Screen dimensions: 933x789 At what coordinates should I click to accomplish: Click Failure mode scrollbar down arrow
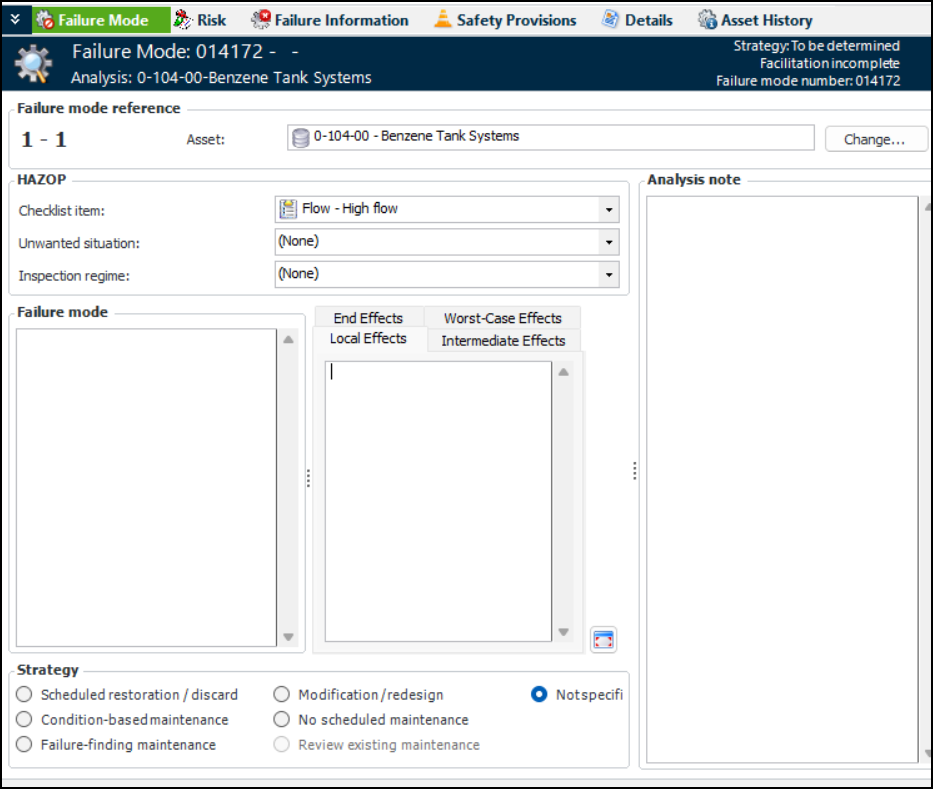tap(289, 637)
